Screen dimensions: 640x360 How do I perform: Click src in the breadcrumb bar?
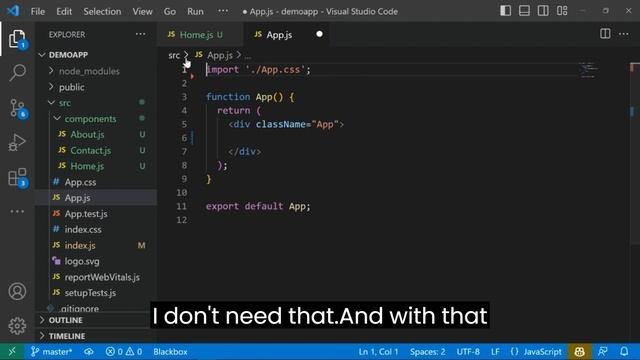[174, 55]
